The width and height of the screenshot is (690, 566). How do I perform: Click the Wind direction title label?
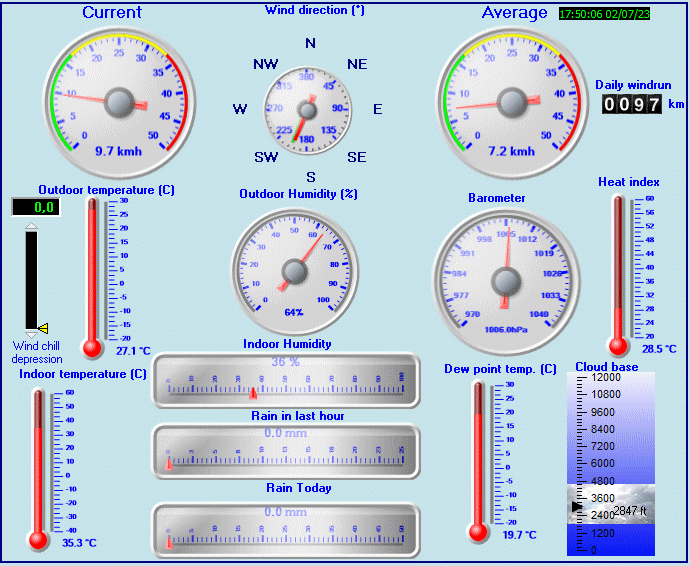pos(314,10)
